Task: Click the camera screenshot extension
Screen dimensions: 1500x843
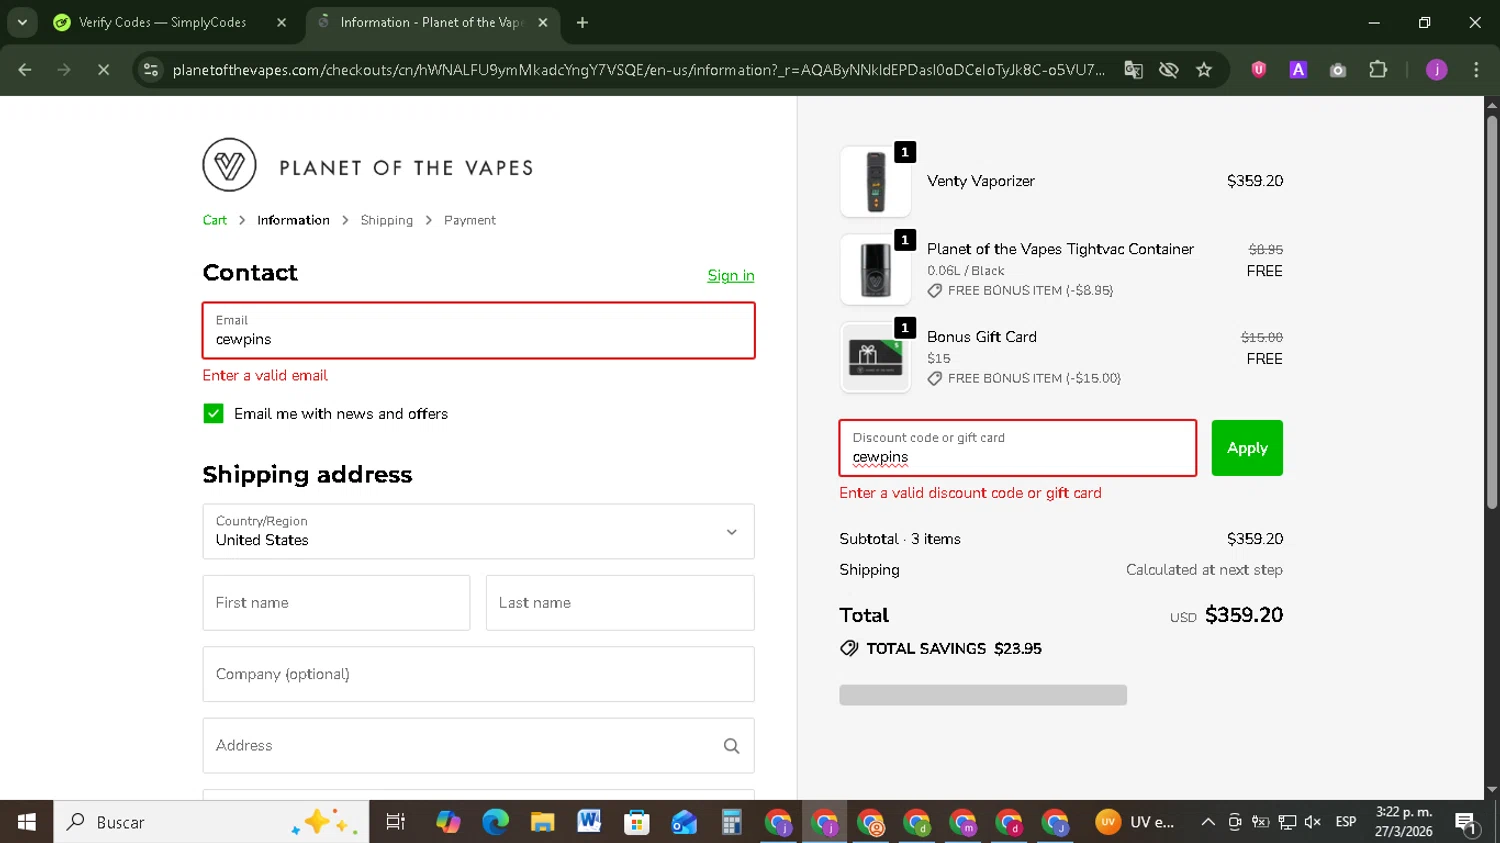Action: (x=1338, y=69)
